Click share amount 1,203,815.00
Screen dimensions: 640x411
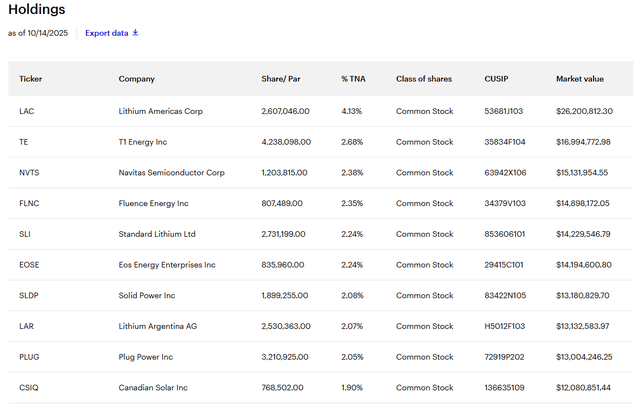tap(284, 173)
